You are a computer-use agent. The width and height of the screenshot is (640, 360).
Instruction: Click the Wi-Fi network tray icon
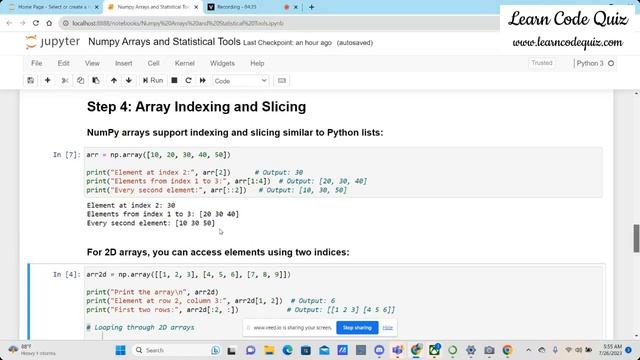(x=568, y=350)
